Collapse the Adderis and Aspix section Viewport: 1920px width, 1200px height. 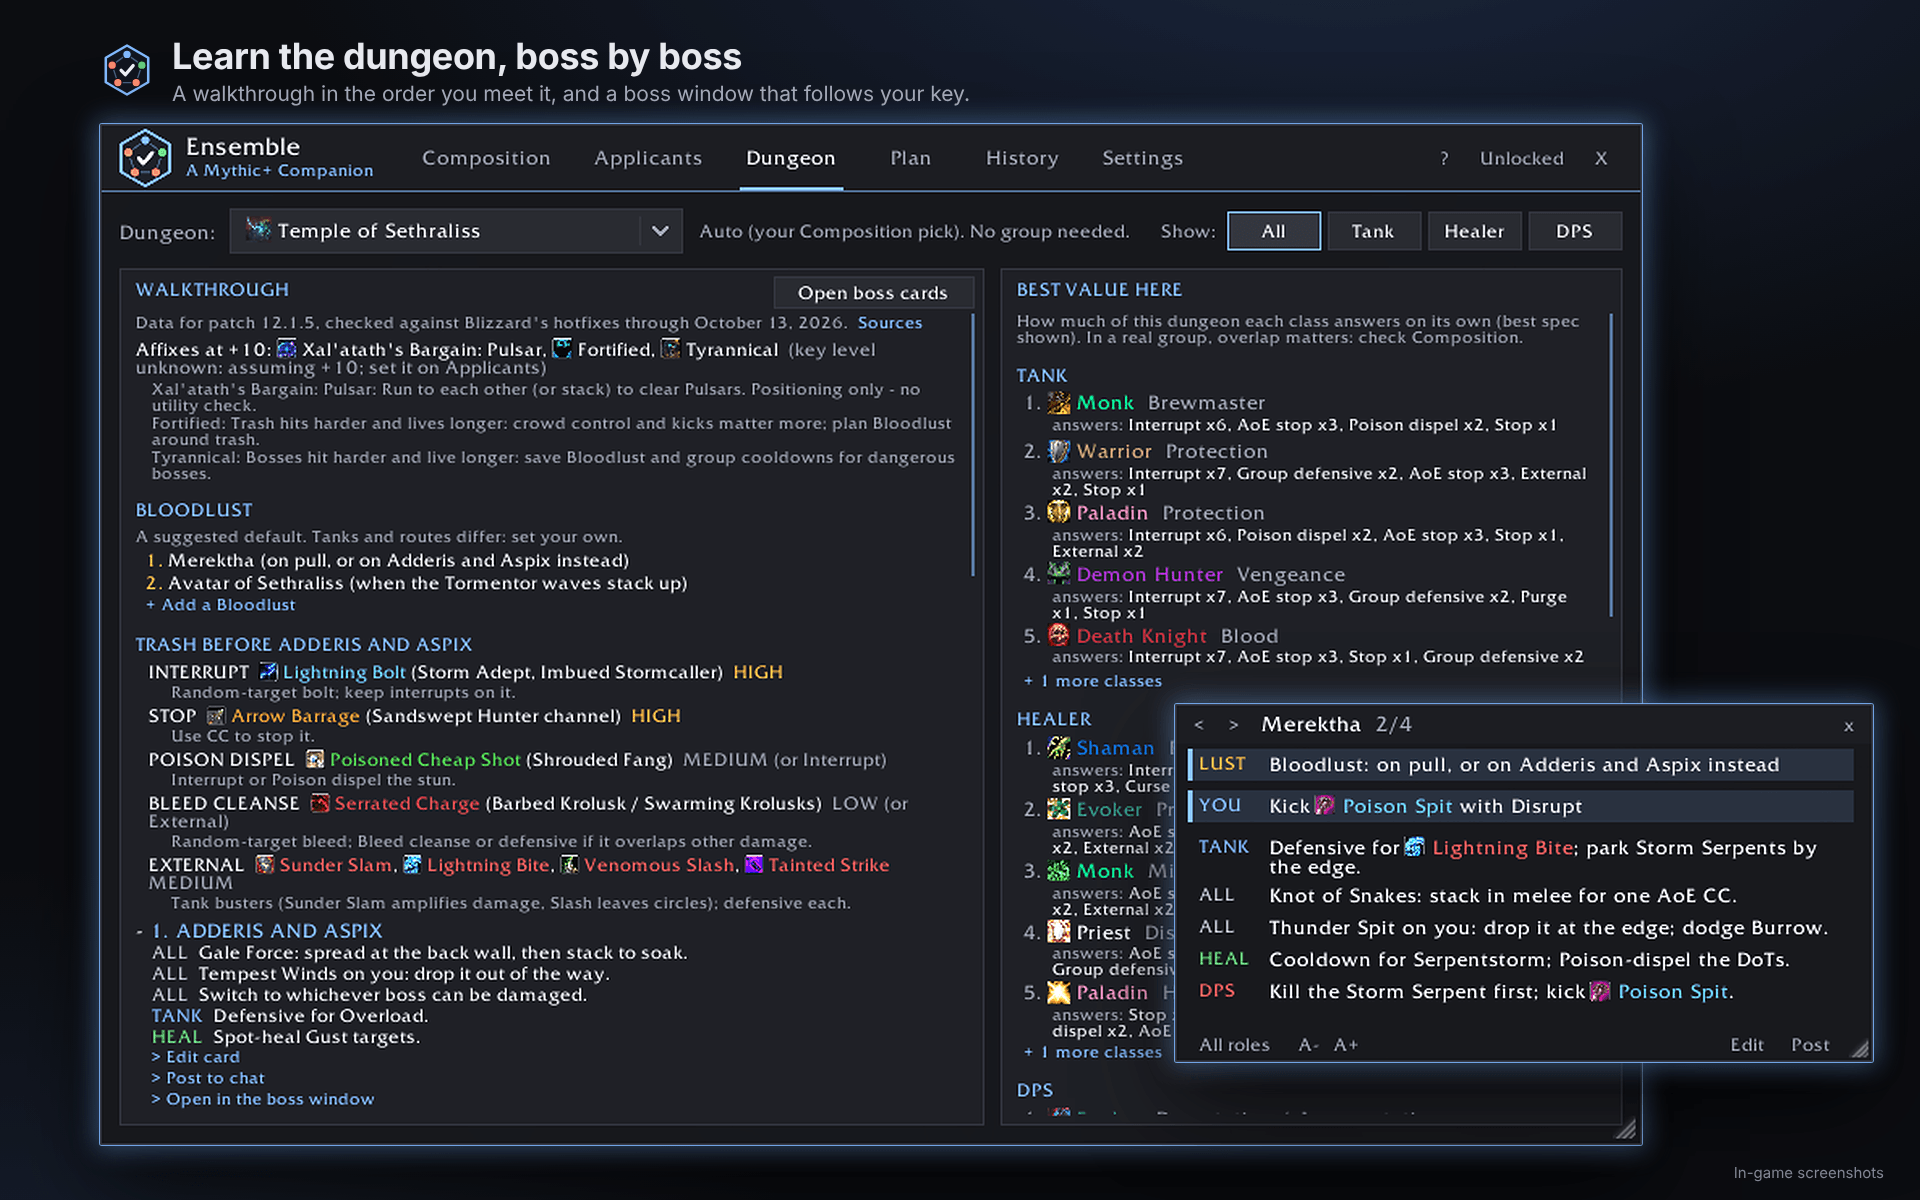(141, 931)
